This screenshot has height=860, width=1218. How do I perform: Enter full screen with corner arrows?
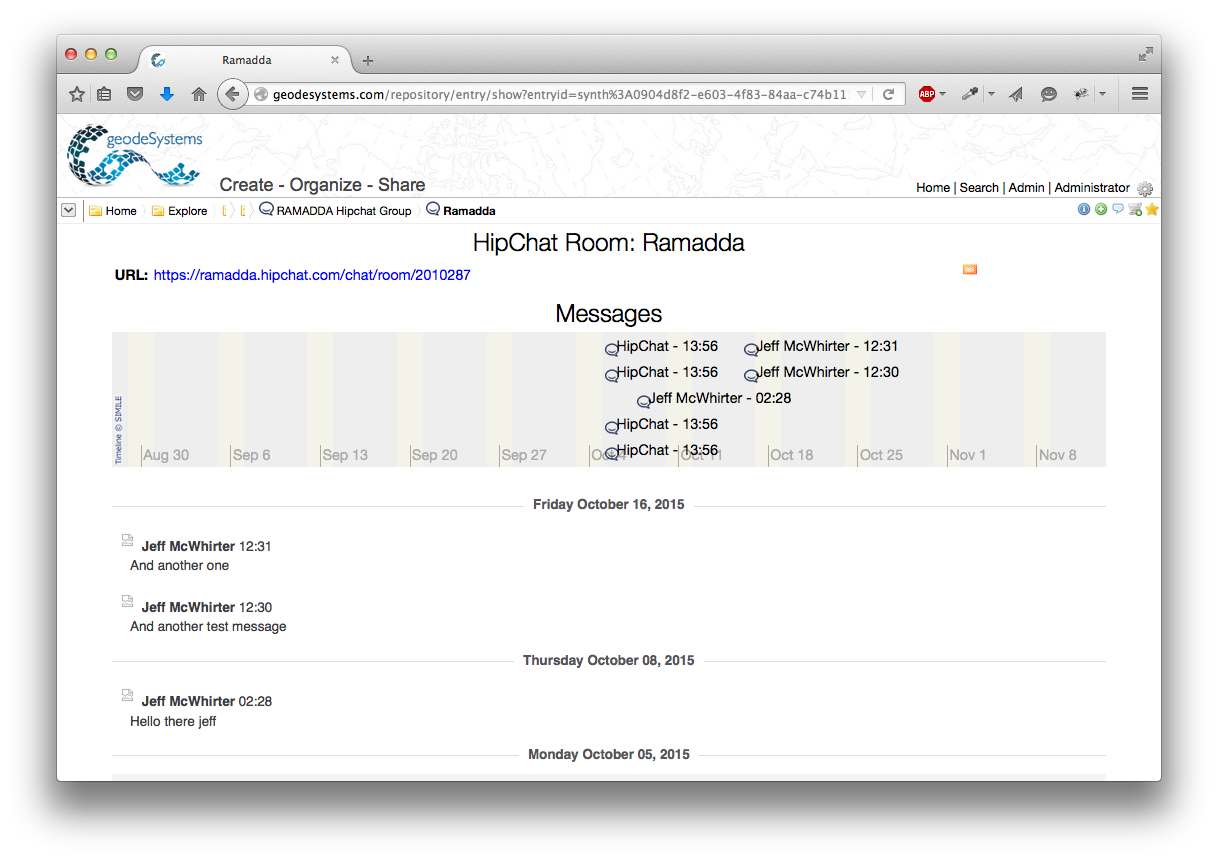pyautogui.click(x=1146, y=54)
